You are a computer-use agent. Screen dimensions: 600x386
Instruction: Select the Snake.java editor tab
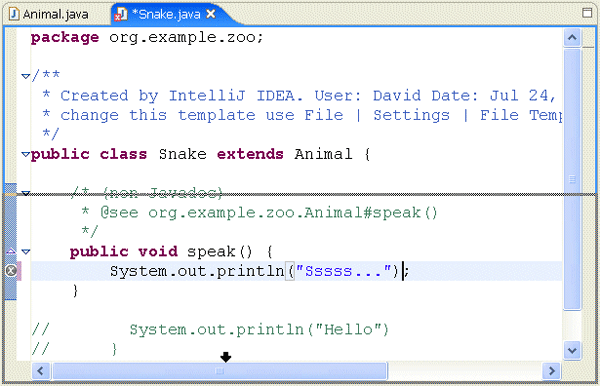click(166, 15)
